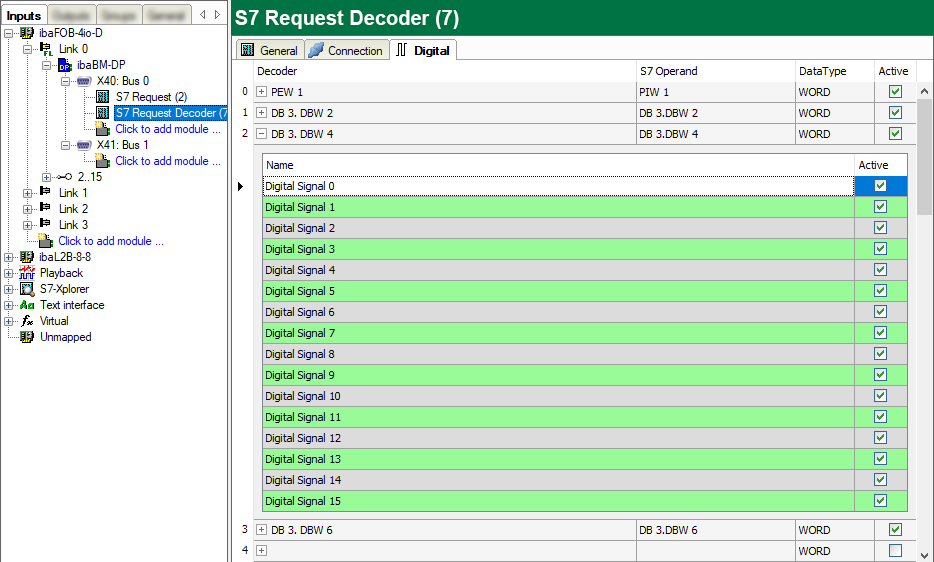Select the S7 Request (2) module icon
934x562 pixels.
[103, 97]
